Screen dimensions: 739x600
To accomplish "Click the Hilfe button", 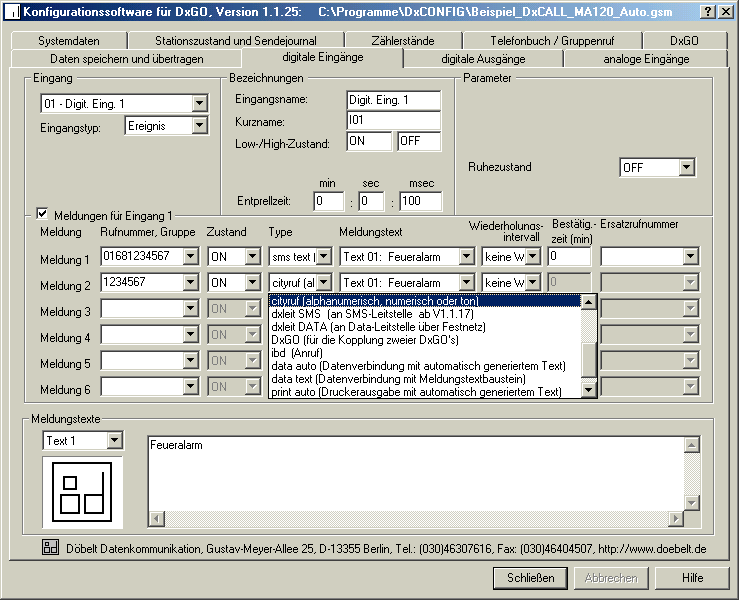I will point(692,578).
